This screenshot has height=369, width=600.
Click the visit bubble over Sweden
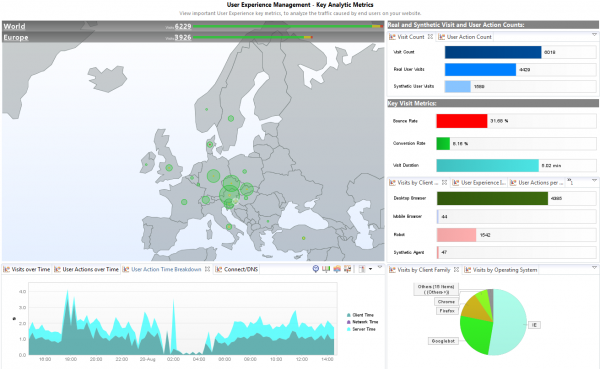click(231, 119)
